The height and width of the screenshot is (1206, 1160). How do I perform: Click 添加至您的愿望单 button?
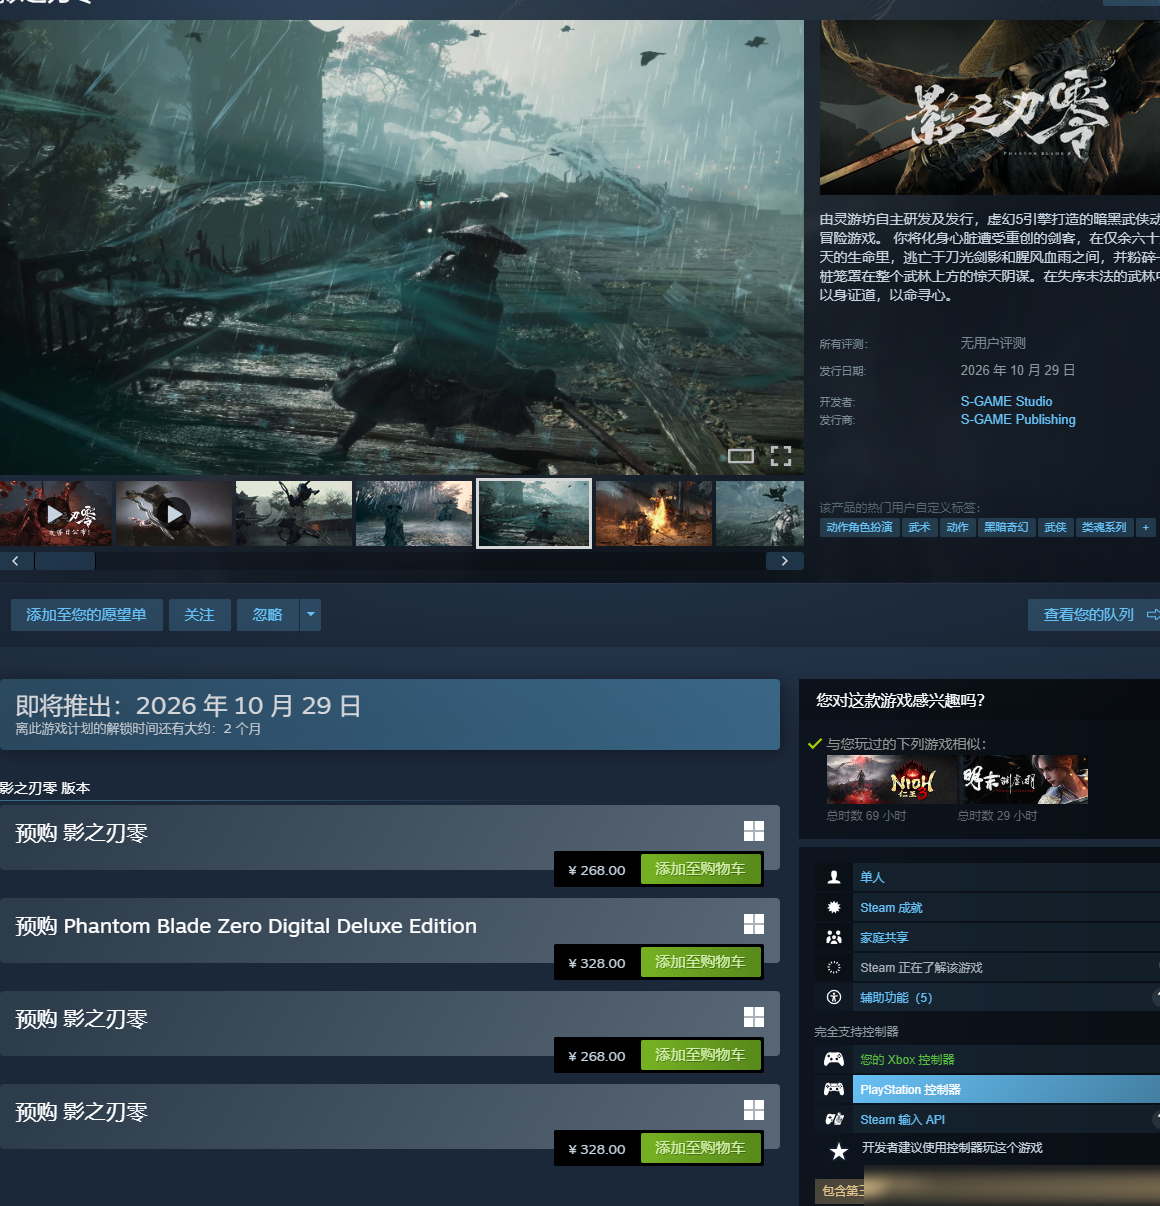tap(86, 615)
